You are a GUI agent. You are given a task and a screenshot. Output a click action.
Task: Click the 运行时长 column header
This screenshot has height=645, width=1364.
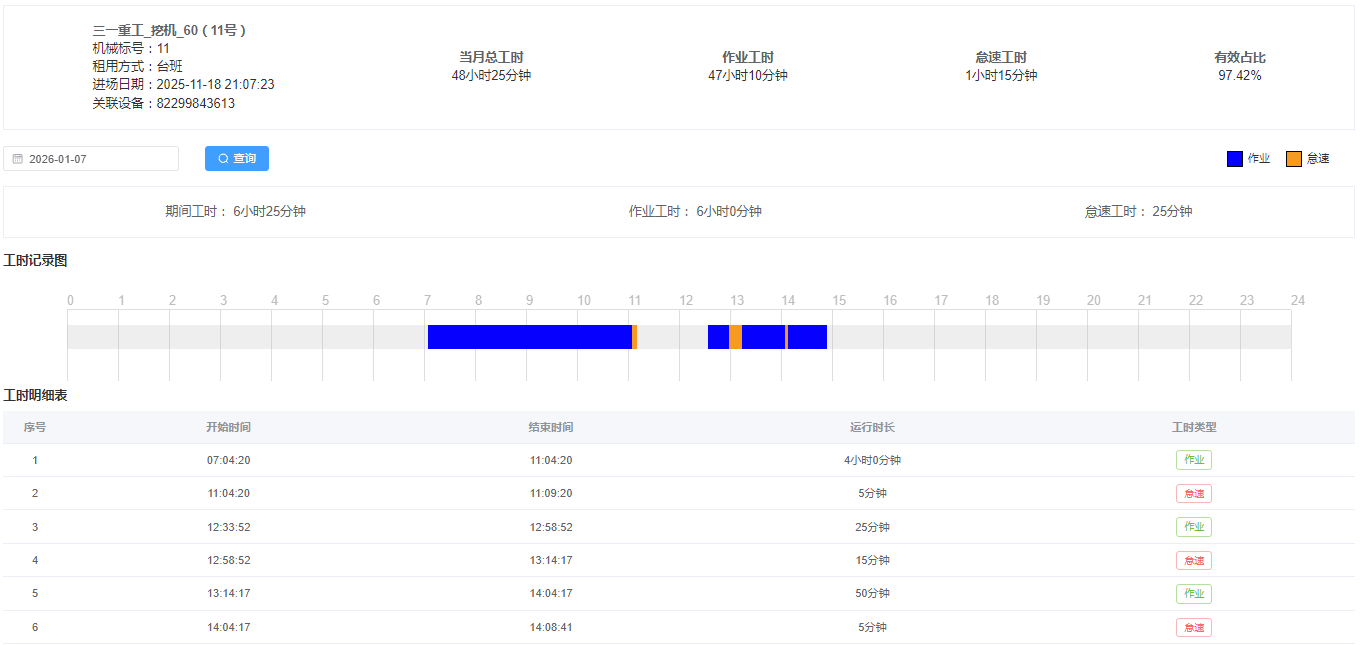(x=872, y=427)
